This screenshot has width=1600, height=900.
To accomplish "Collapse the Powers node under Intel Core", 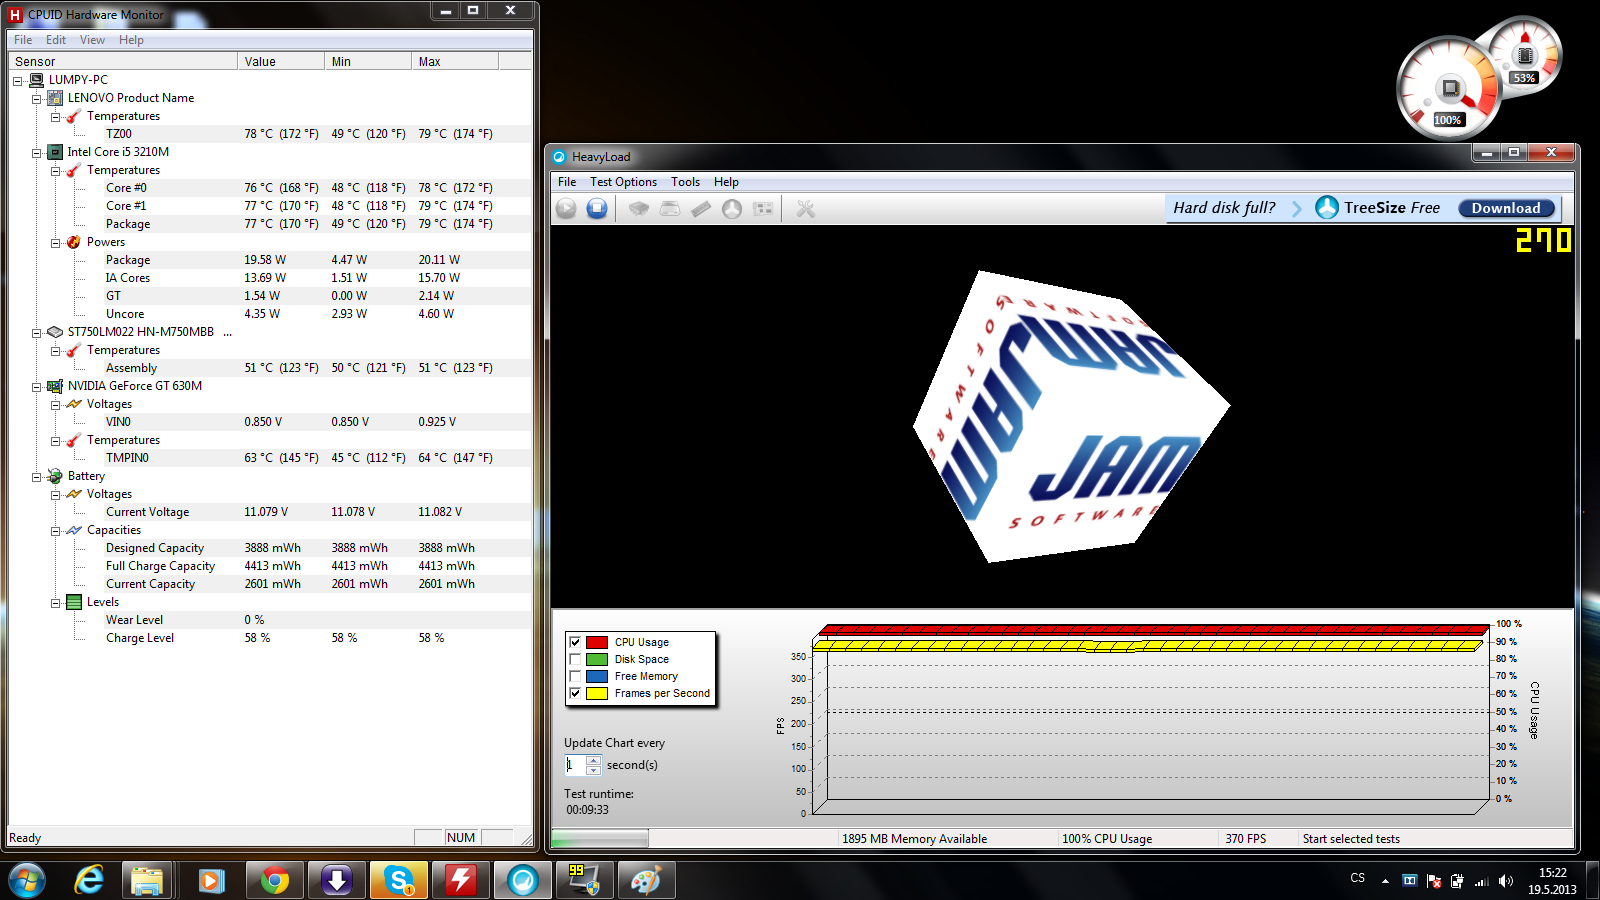I will [x=56, y=243].
